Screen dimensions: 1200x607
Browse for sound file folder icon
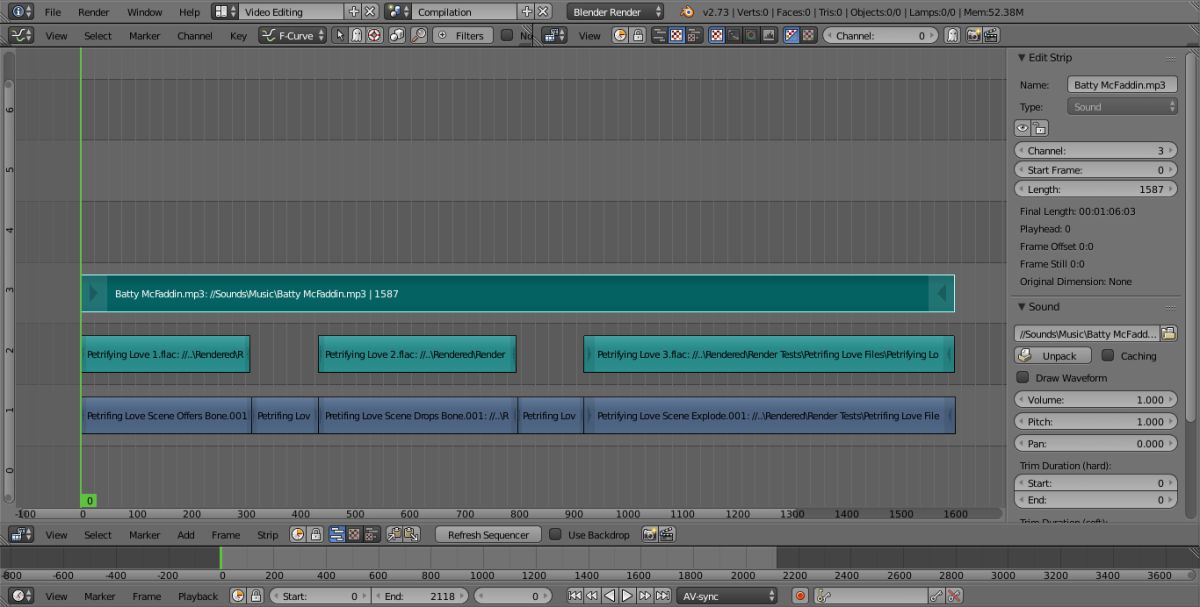(1169, 333)
